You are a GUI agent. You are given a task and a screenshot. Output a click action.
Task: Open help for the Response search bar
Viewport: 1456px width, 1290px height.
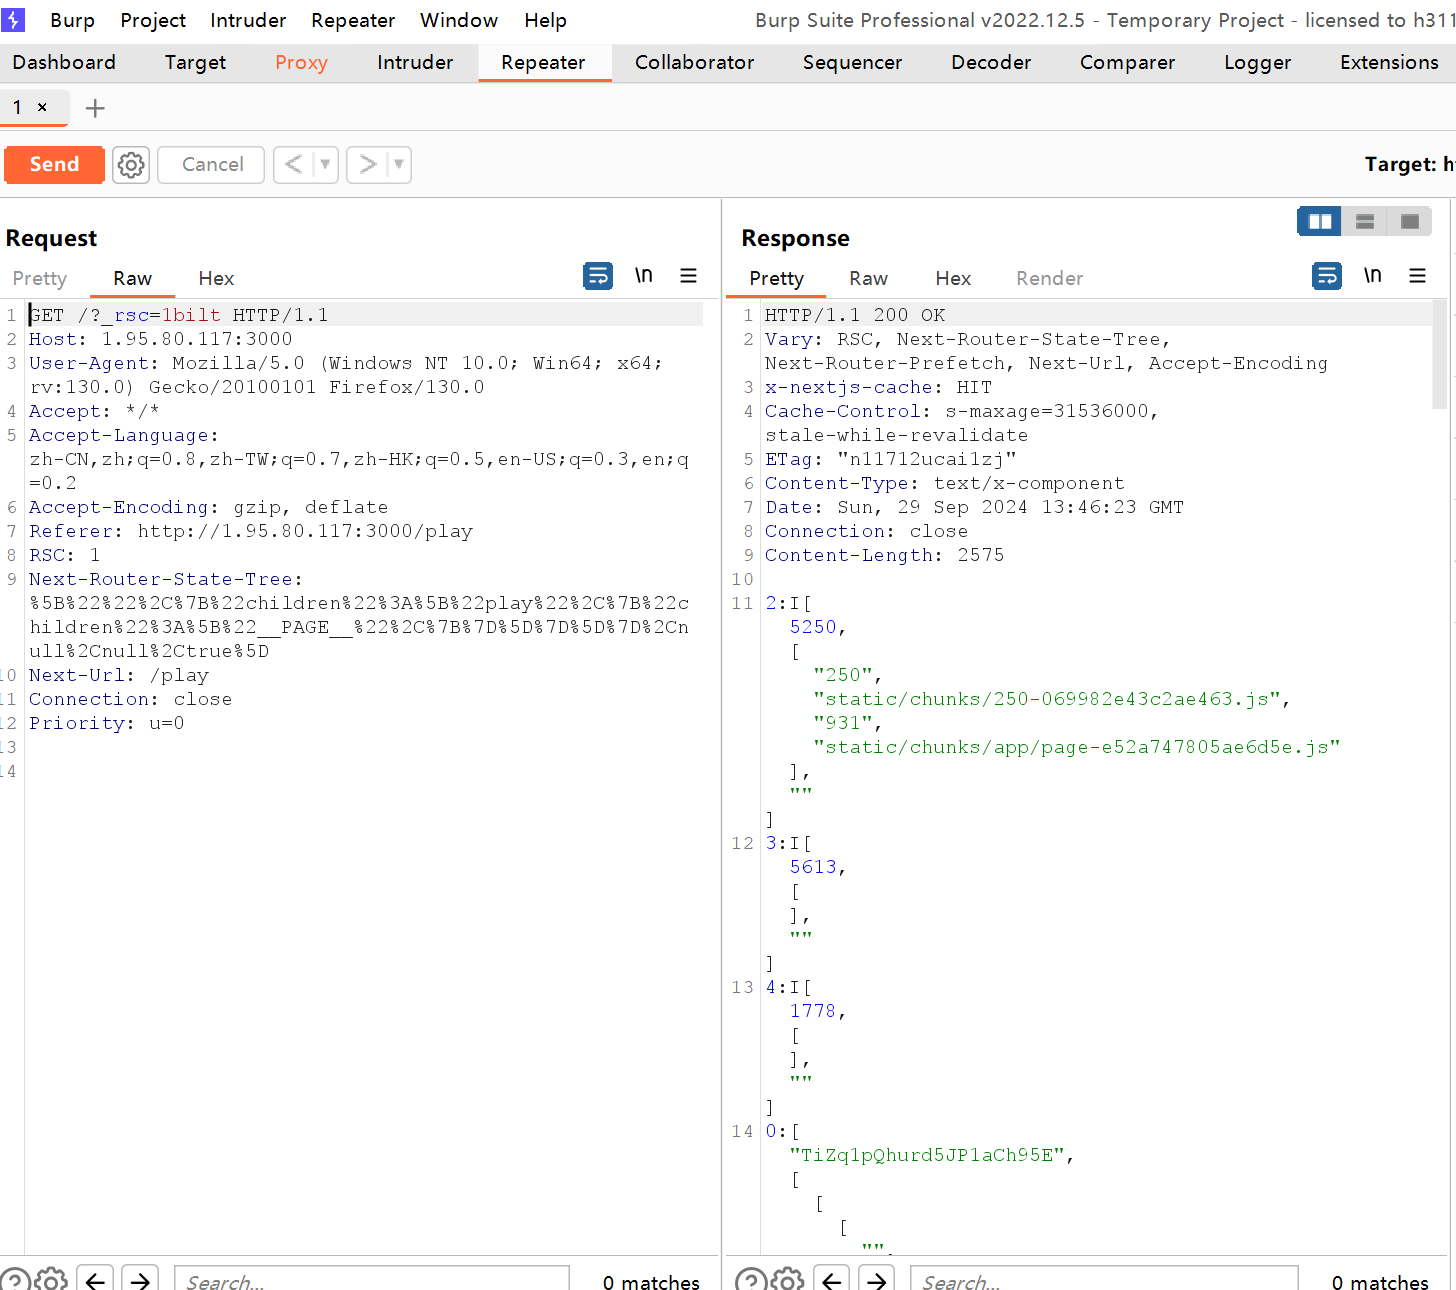click(750, 1280)
